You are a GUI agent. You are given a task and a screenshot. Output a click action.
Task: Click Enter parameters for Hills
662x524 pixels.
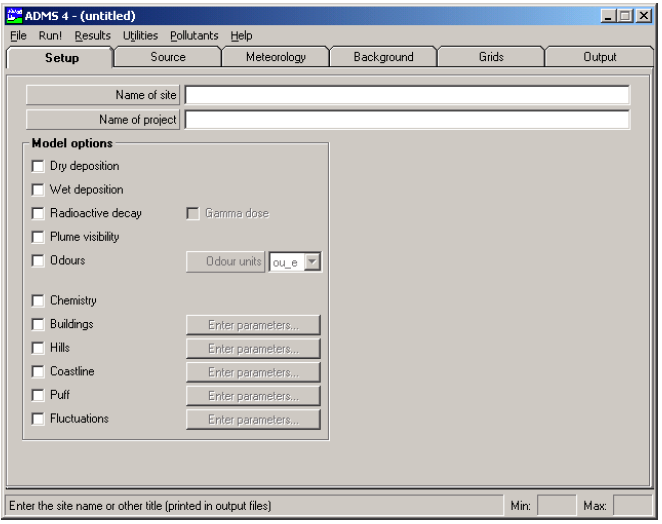coord(253,348)
